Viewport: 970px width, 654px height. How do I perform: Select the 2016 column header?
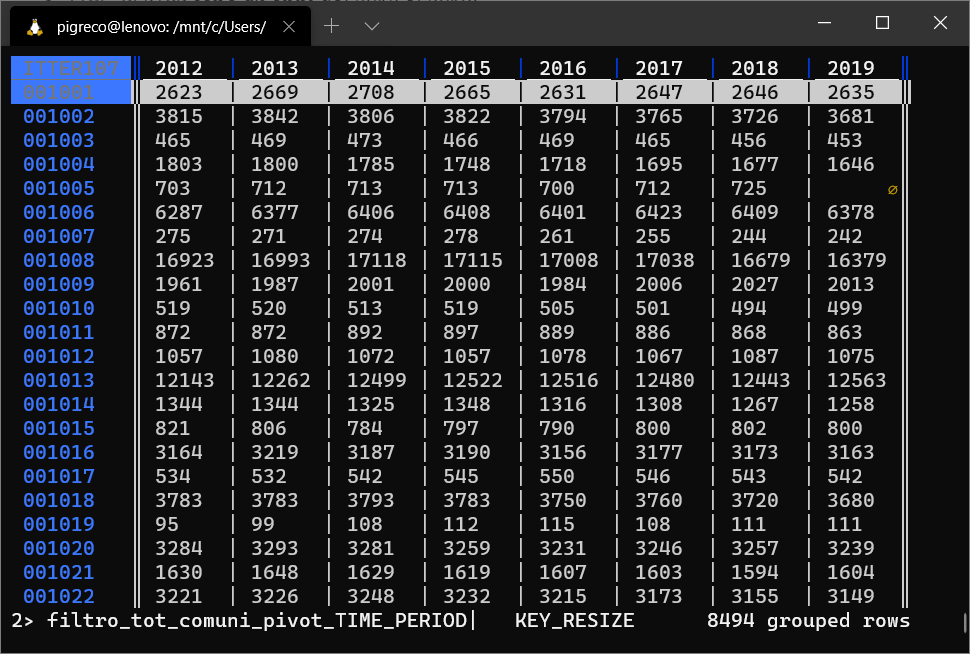pyautogui.click(x=563, y=68)
